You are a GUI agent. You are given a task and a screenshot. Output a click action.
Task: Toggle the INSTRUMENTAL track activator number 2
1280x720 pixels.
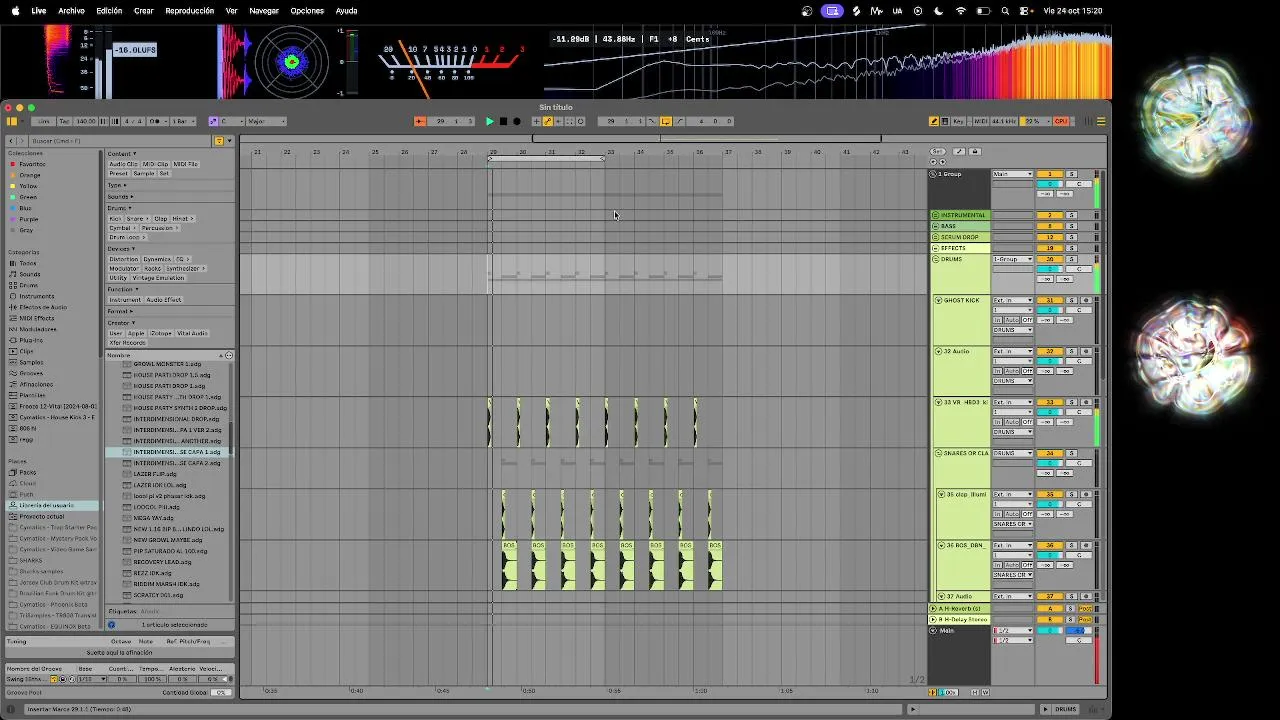[x=1050, y=215]
